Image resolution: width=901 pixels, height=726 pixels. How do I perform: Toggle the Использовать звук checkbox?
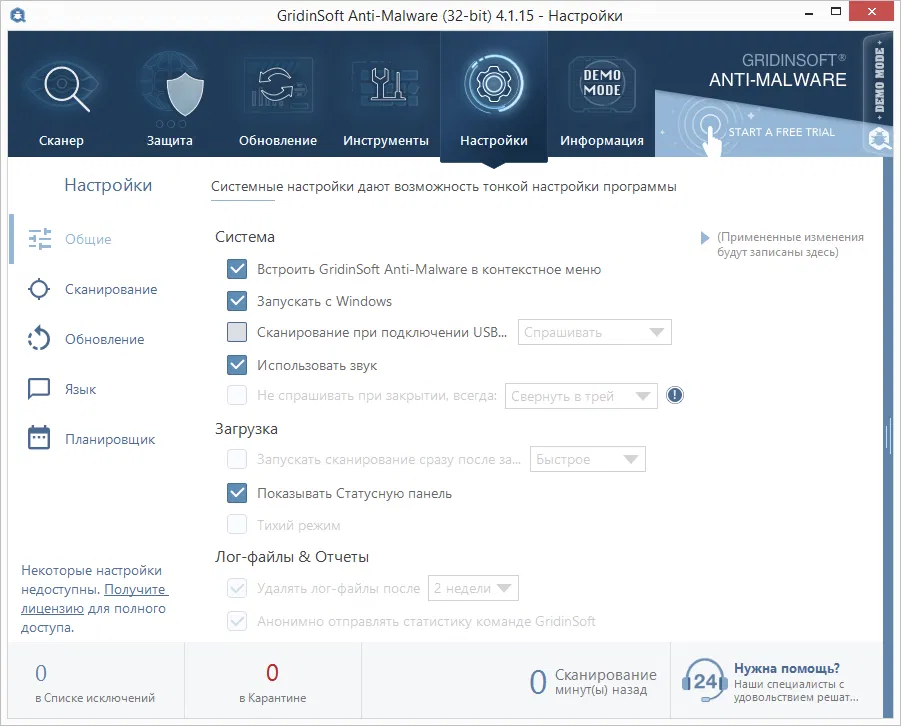[x=237, y=364]
